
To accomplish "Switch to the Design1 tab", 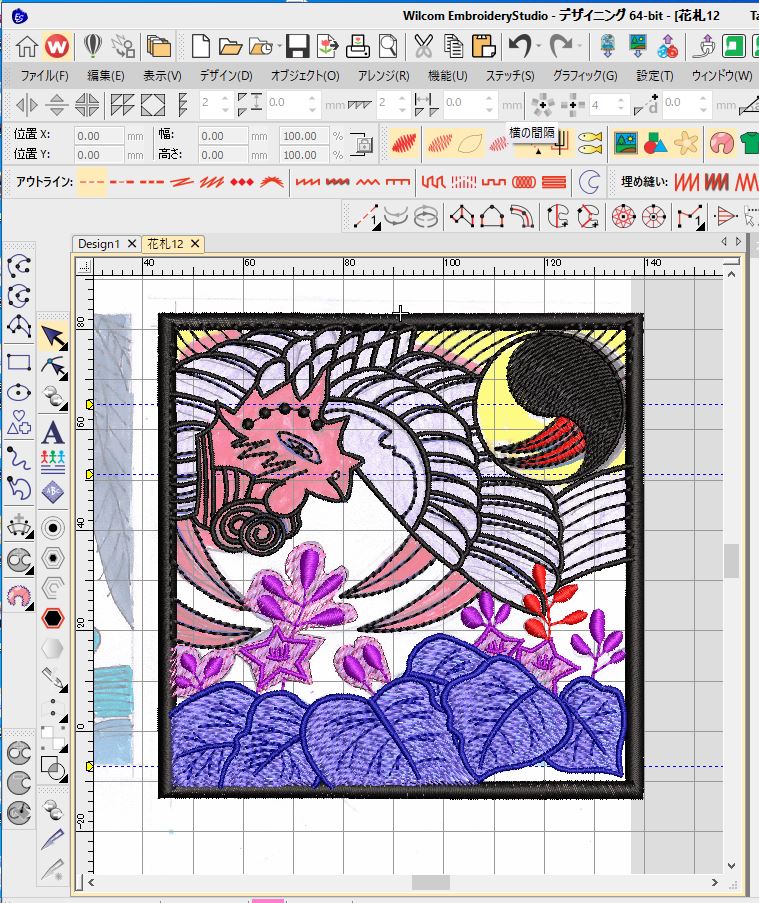I will (98, 244).
